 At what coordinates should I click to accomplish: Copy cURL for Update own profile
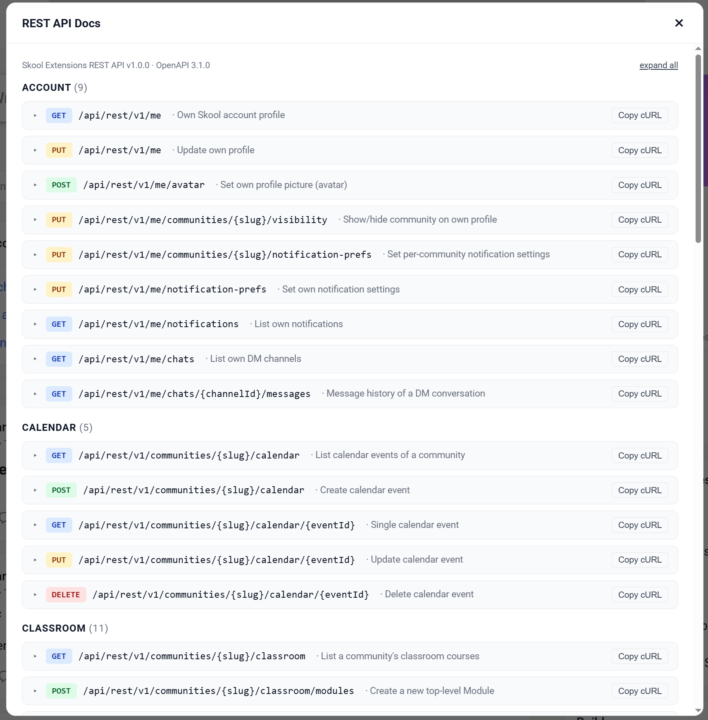point(640,150)
